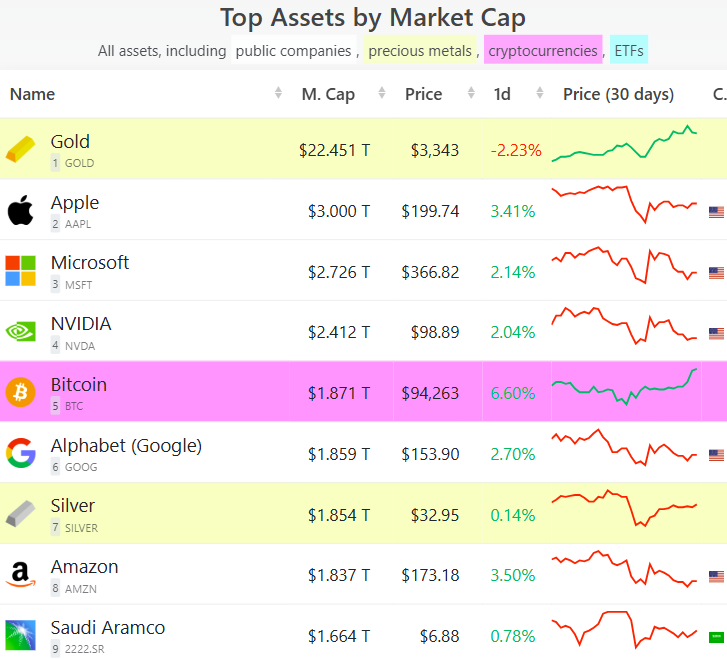Click the Alphabet Google logo icon
Screen dimensions: 727x659
pos(20,453)
